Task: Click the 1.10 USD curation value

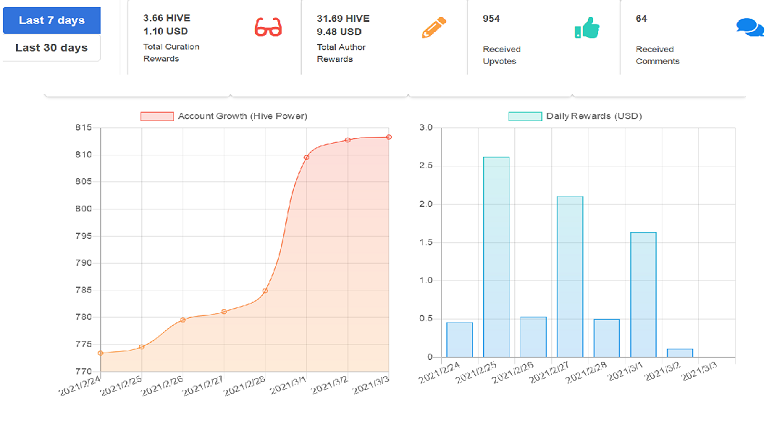Action: [x=165, y=31]
